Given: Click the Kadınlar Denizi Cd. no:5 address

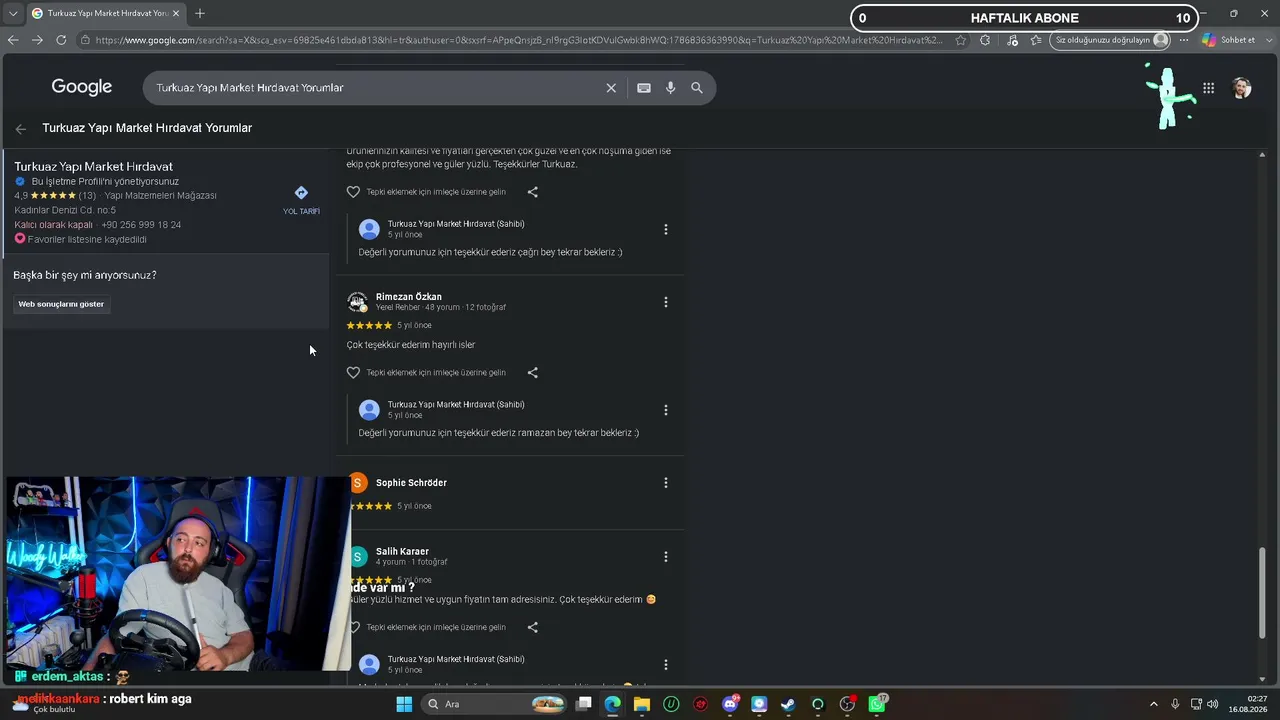Looking at the screenshot, I should pos(65,210).
